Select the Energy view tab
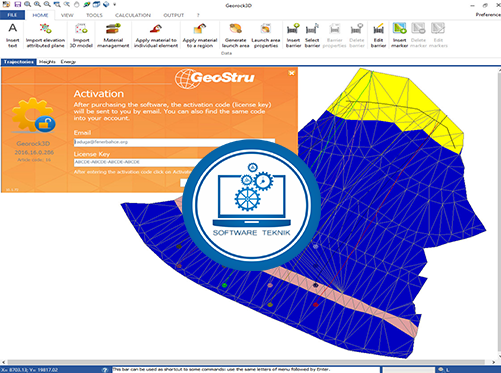The image size is (501, 373). (68, 62)
